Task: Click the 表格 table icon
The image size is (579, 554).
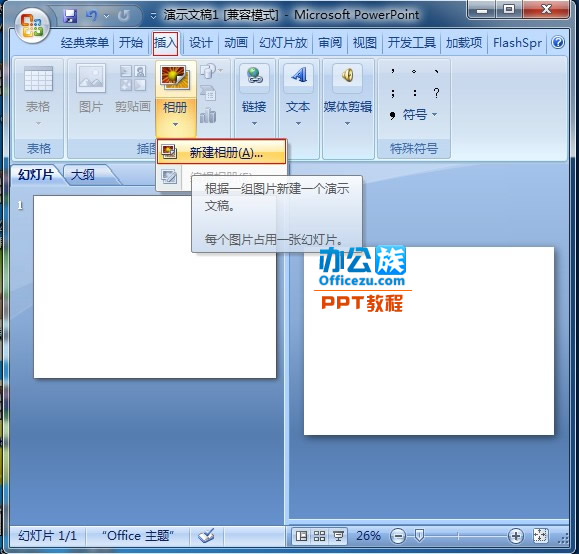Action: coord(38,78)
